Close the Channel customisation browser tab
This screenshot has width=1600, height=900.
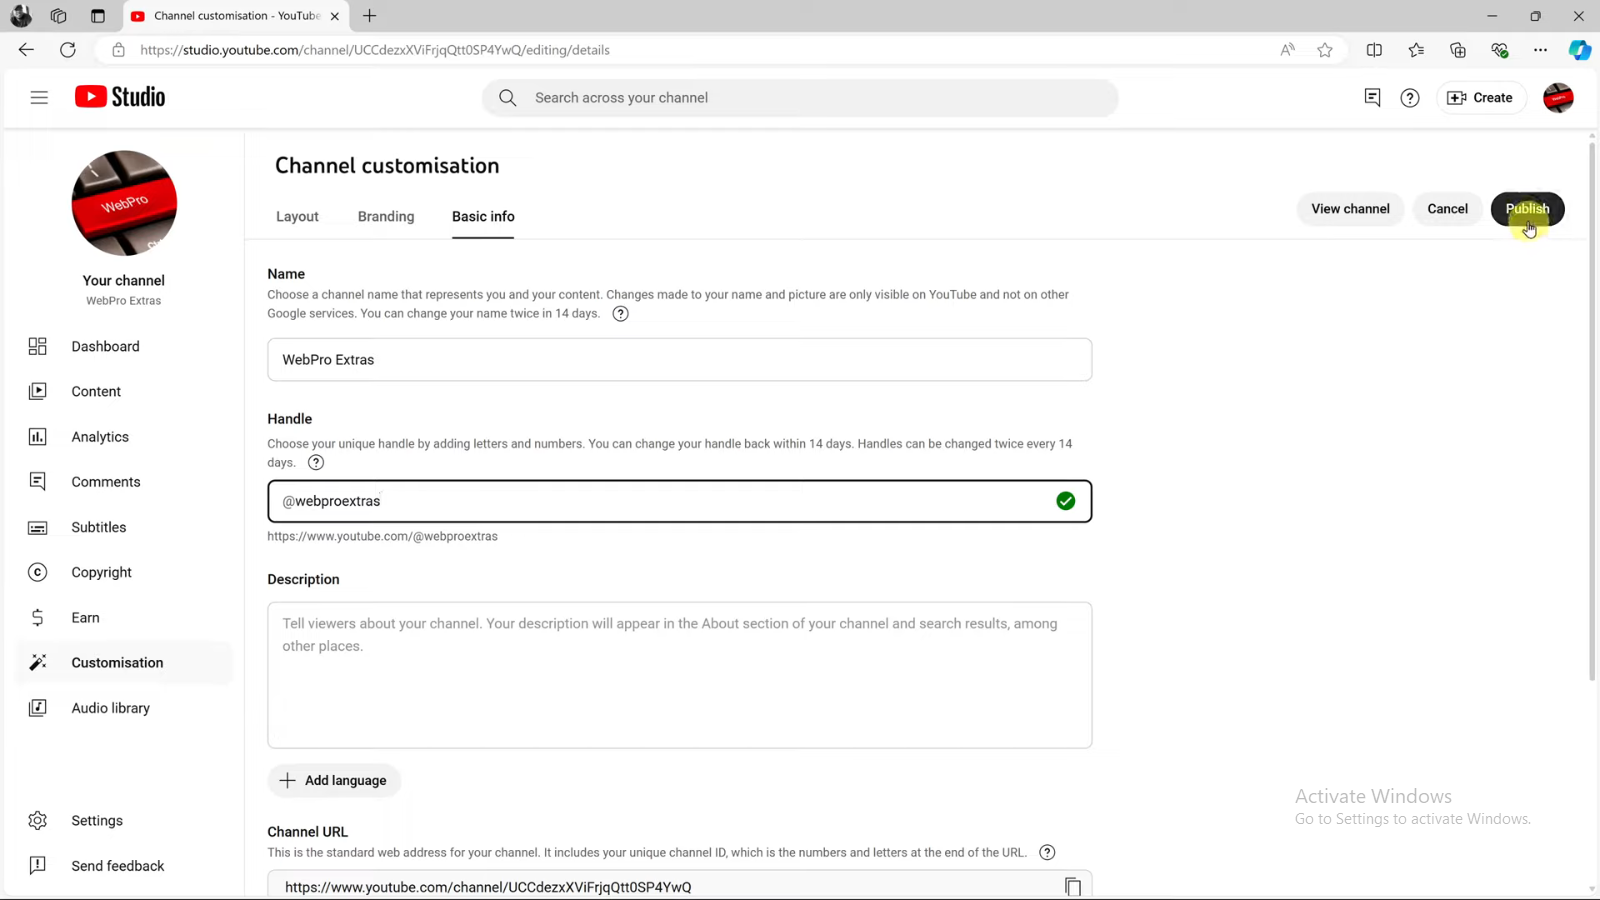tap(335, 16)
